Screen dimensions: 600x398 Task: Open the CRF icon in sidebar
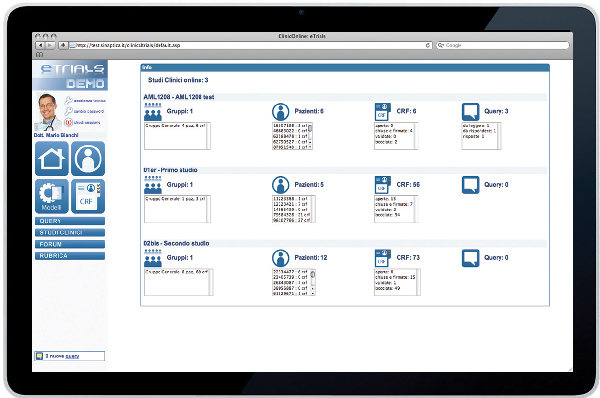click(x=88, y=196)
